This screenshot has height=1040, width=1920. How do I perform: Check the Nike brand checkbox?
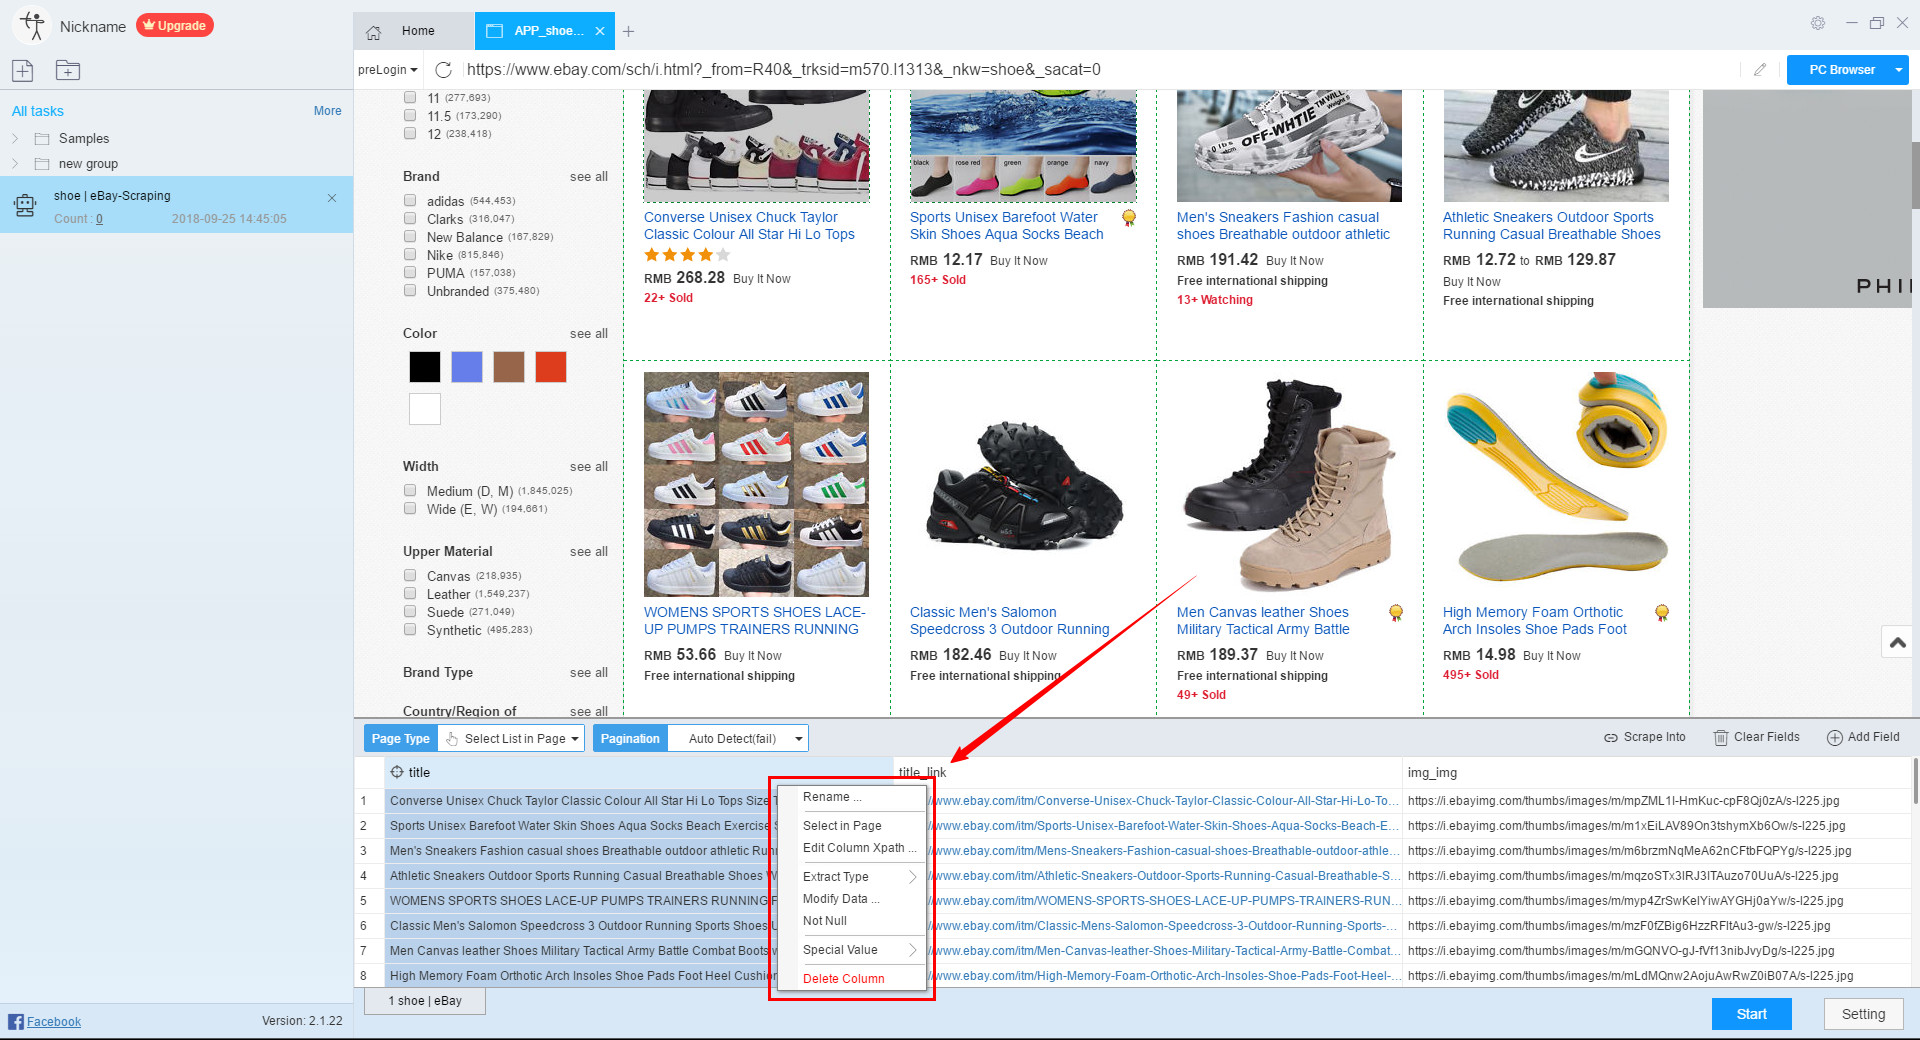point(410,254)
